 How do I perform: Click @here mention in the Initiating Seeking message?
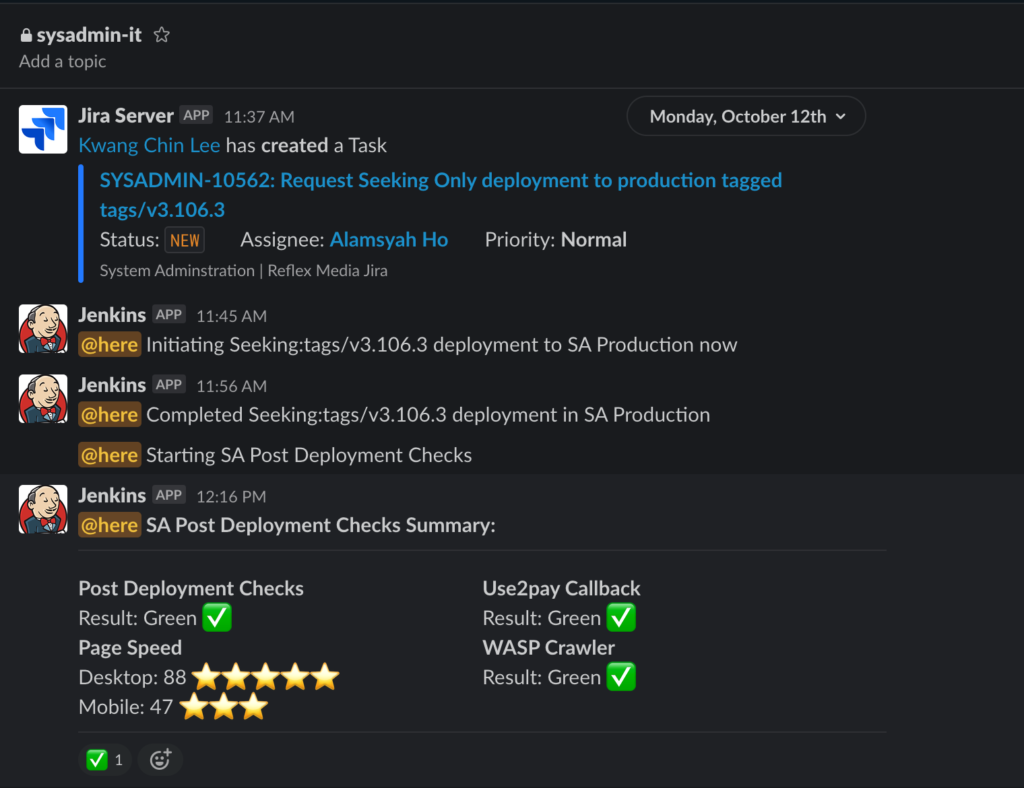point(110,345)
